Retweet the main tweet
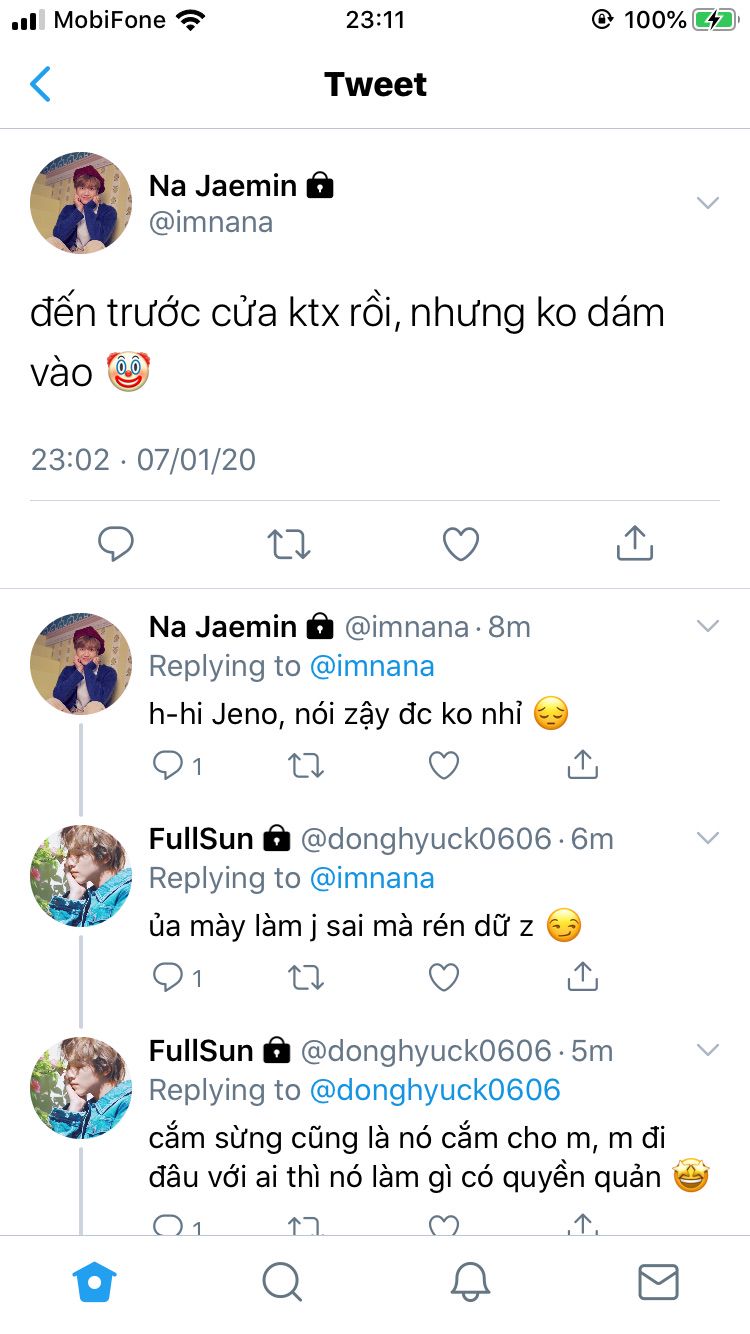This screenshot has width=750, height=1334. click(289, 544)
